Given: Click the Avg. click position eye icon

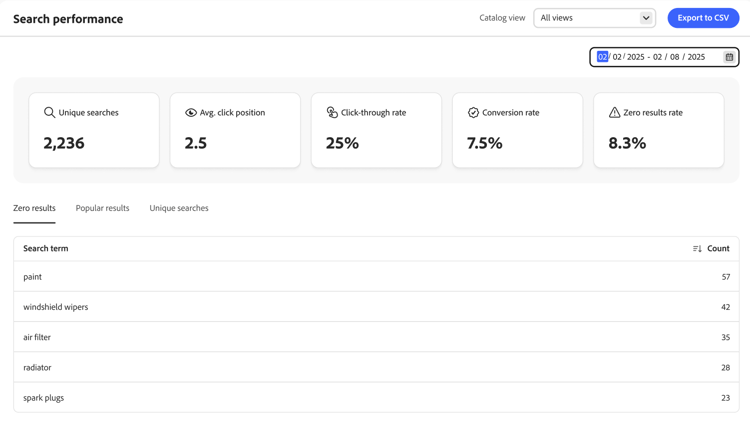Looking at the screenshot, I should coord(191,113).
